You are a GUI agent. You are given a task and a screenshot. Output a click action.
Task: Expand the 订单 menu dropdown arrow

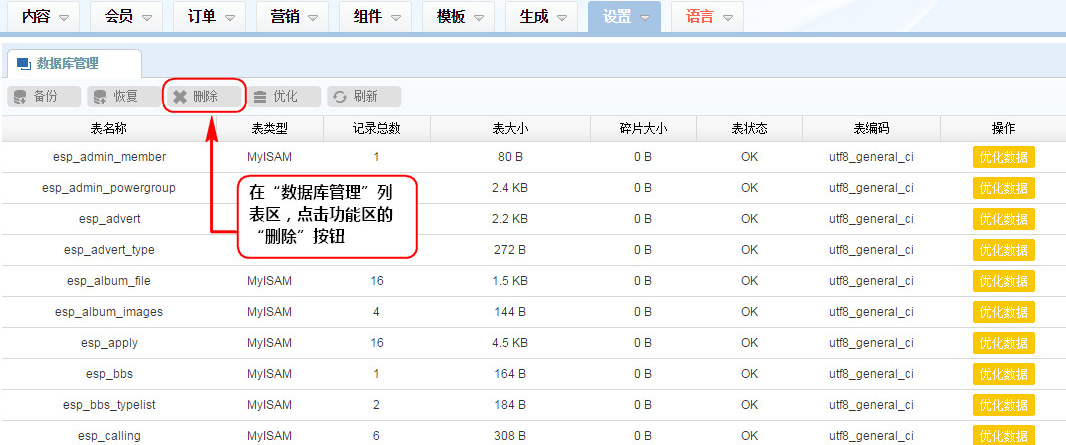(x=229, y=18)
